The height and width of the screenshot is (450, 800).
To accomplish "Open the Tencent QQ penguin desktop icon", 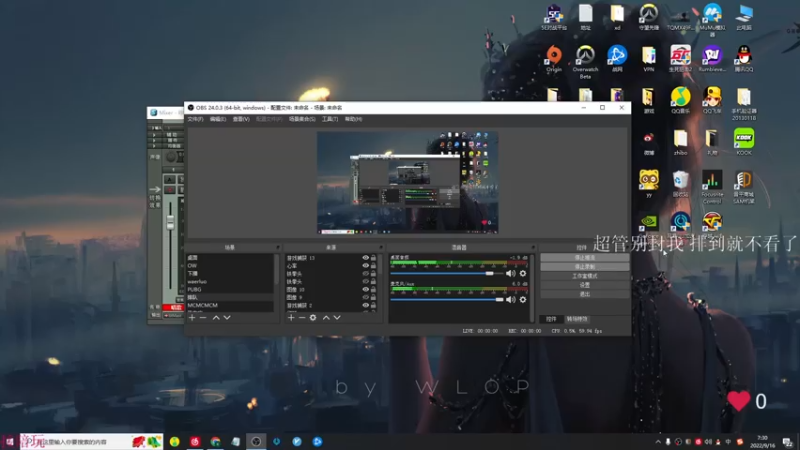I will [x=743, y=59].
